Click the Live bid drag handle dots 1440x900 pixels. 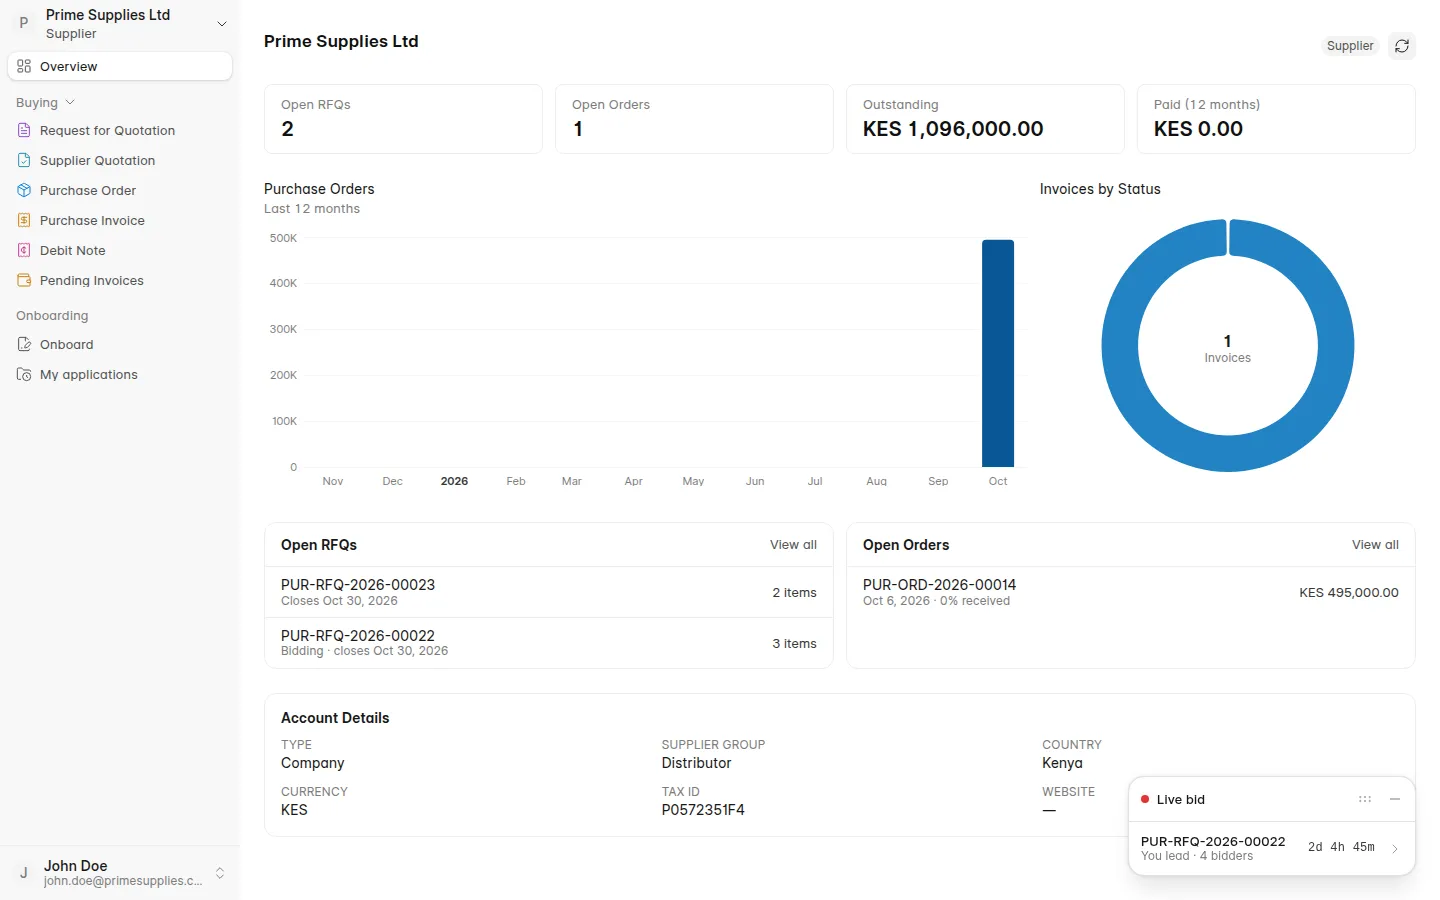(x=1365, y=799)
